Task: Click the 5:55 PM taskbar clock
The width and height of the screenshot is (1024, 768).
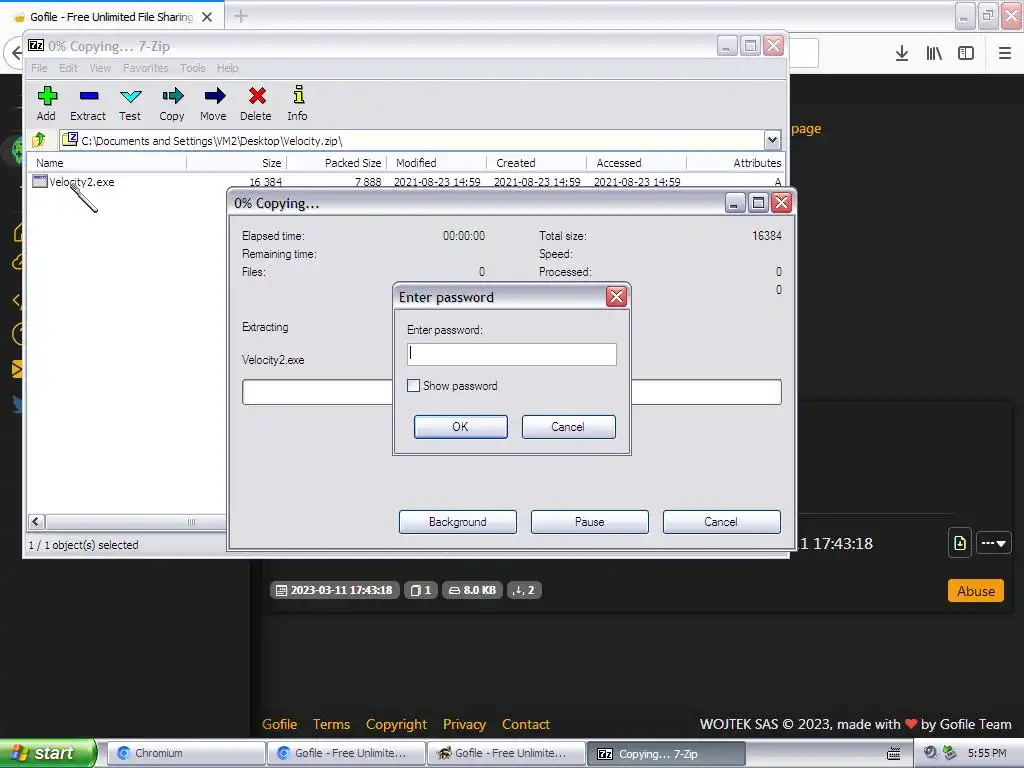Action: [x=987, y=753]
